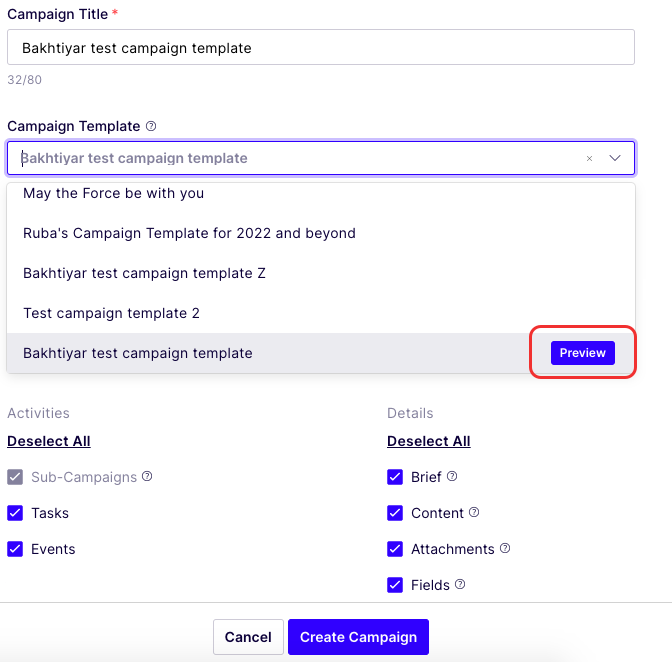Click help icon next to Attachments
This screenshot has height=662, width=672.
point(505,548)
